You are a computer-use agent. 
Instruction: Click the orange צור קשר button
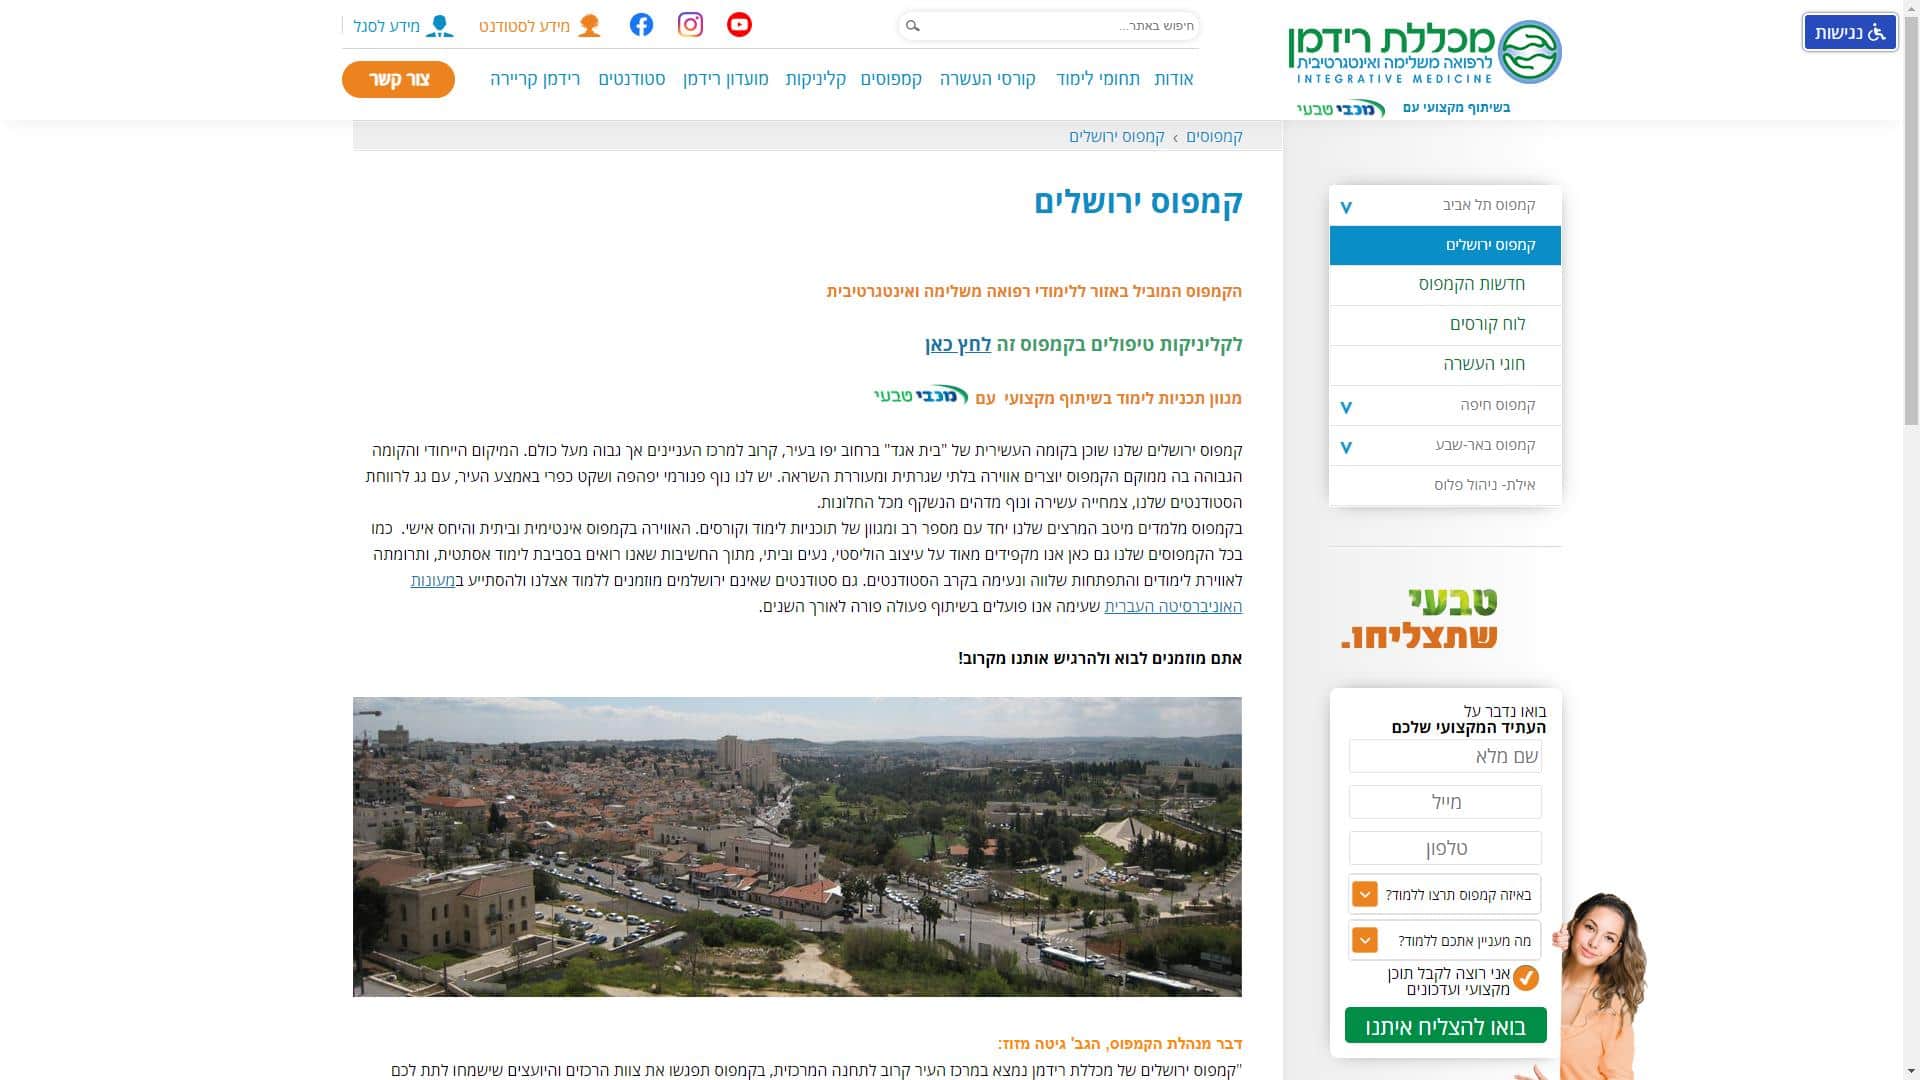coord(398,79)
